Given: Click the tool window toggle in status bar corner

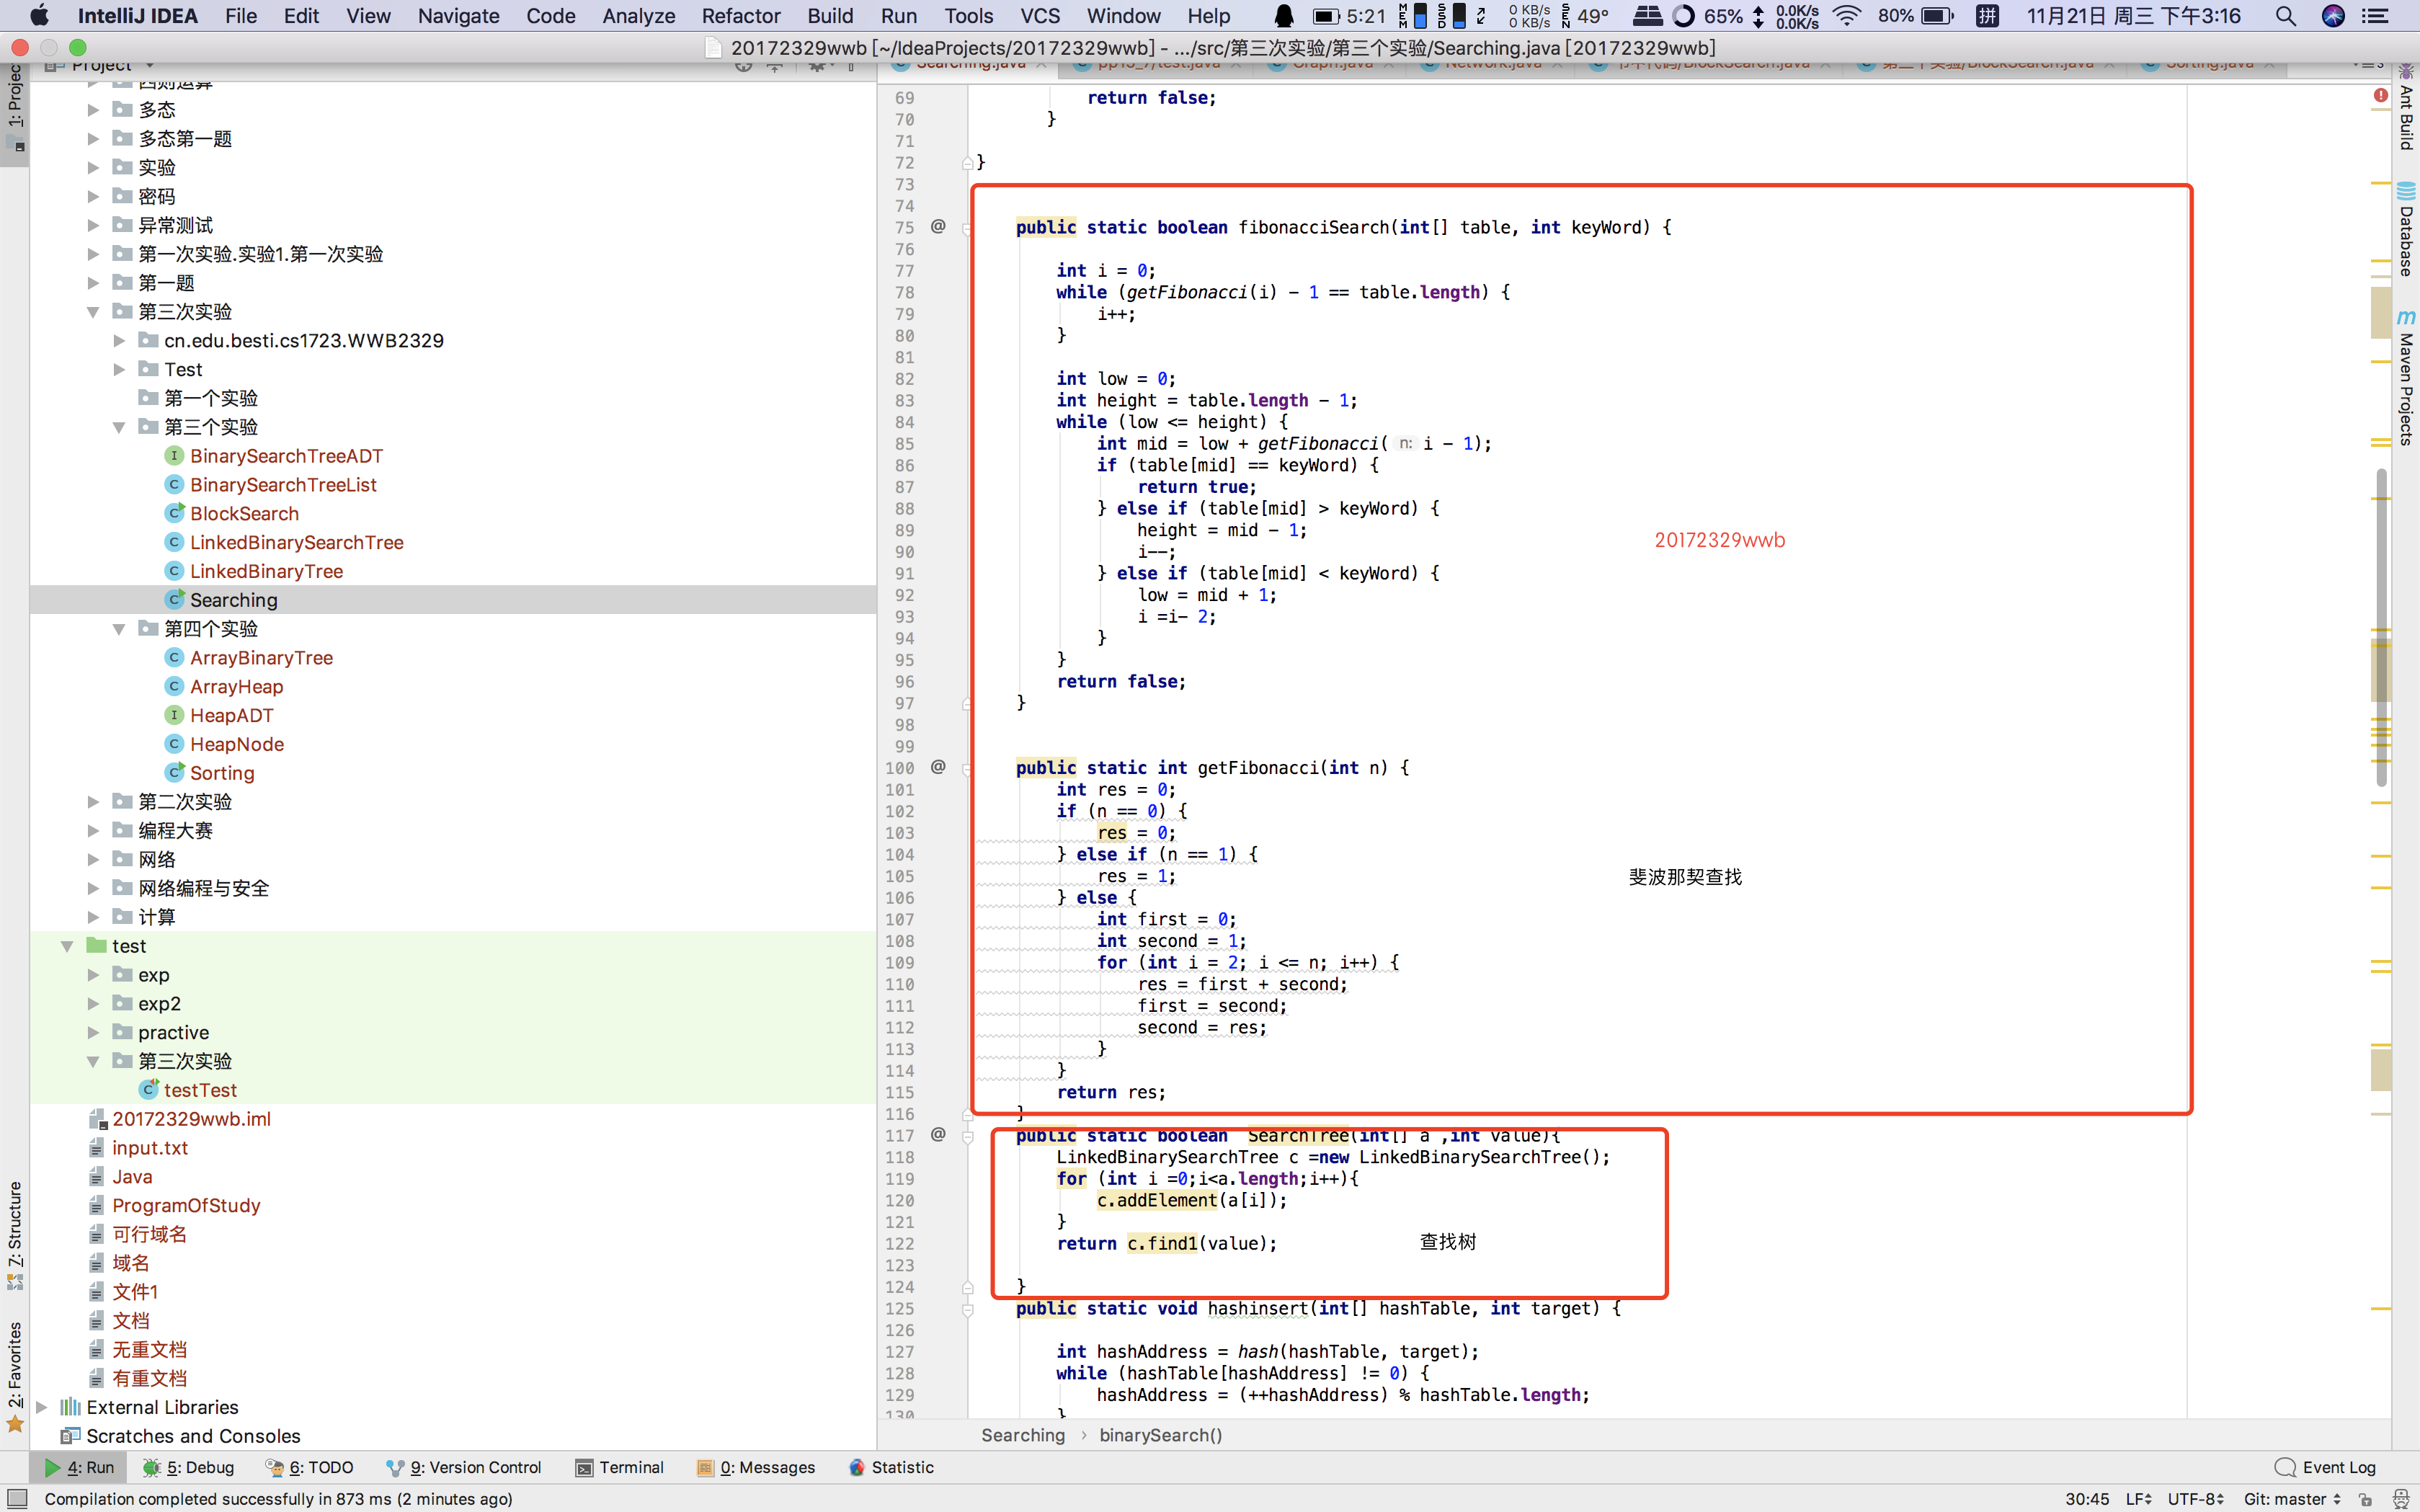Looking at the screenshot, I should tap(17, 1499).
